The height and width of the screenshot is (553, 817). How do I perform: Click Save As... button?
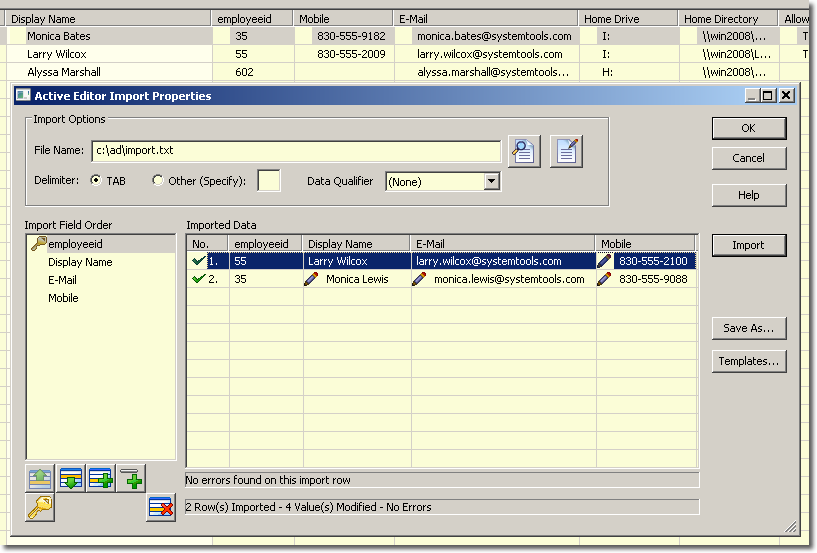(x=749, y=328)
